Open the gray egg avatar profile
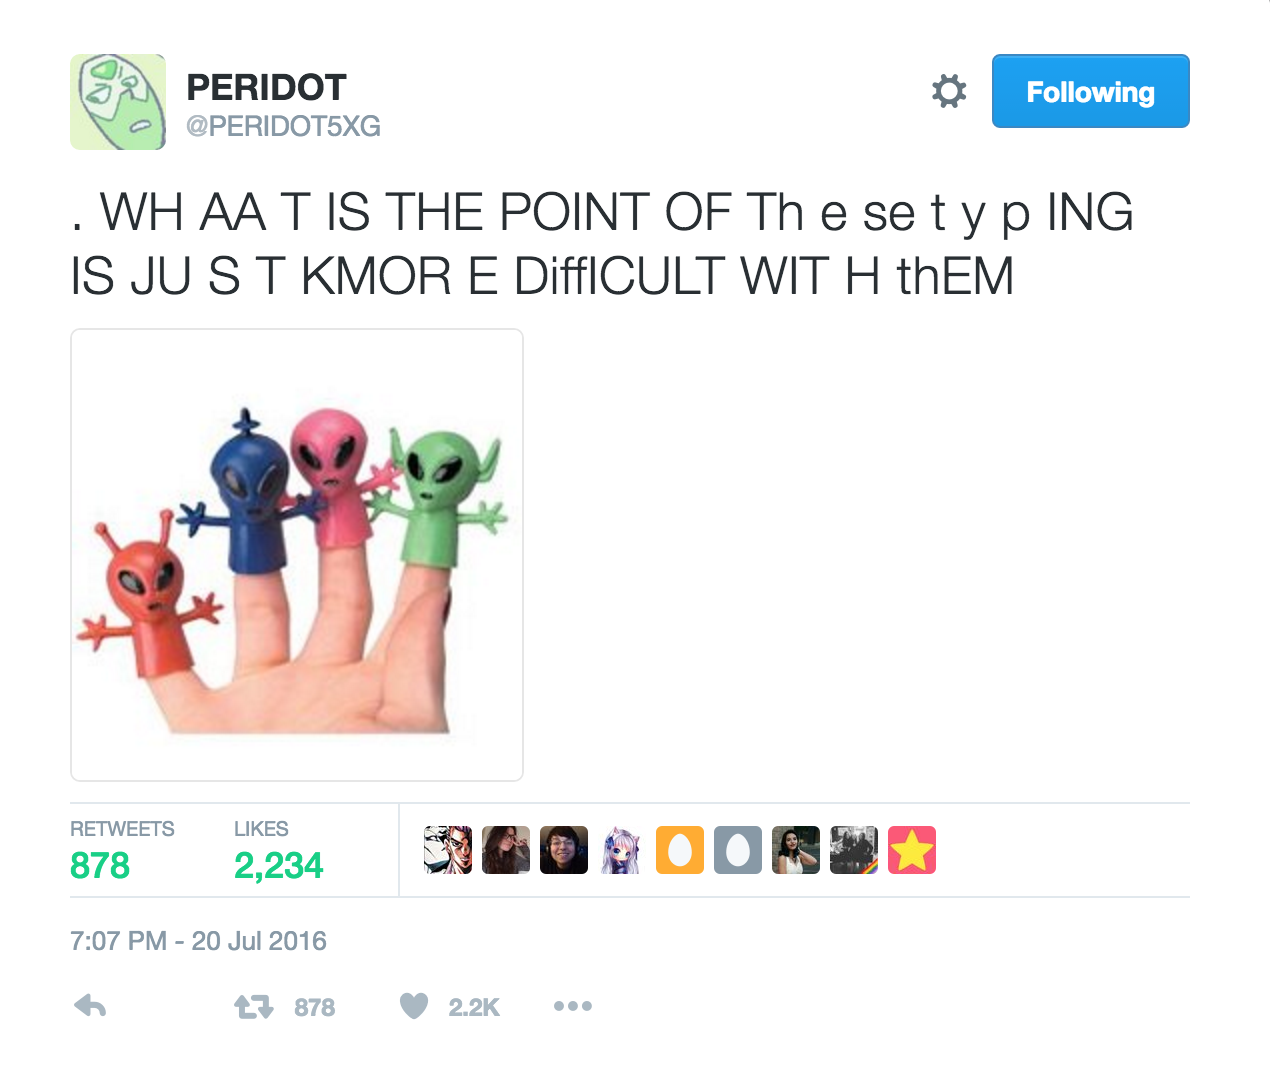The width and height of the screenshot is (1270, 1086). pyautogui.click(x=738, y=850)
